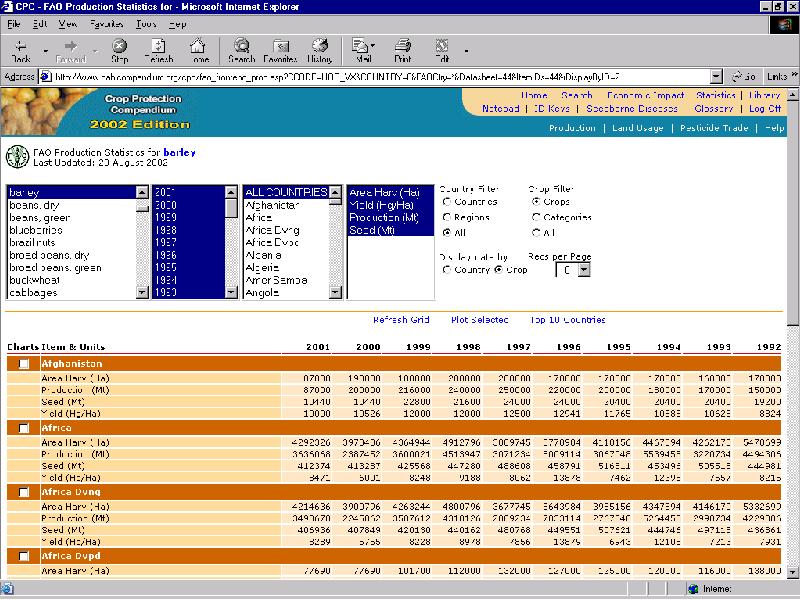
Task: Open the Economic Impact link
Action: click(x=645, y=95)
